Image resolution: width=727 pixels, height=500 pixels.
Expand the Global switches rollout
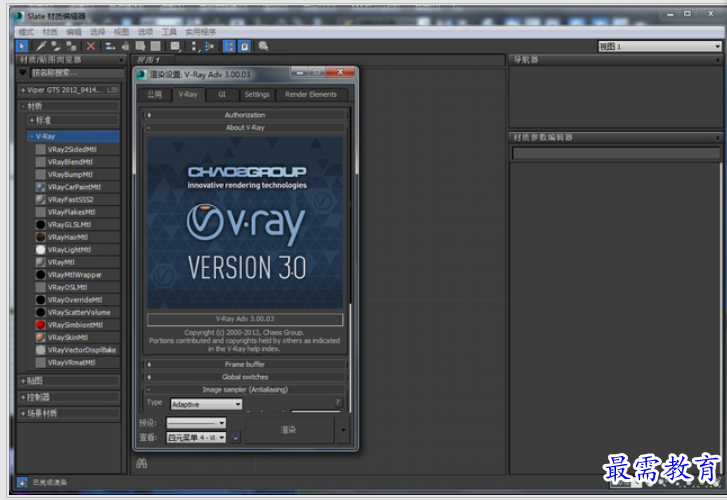(x=245, y=377)
